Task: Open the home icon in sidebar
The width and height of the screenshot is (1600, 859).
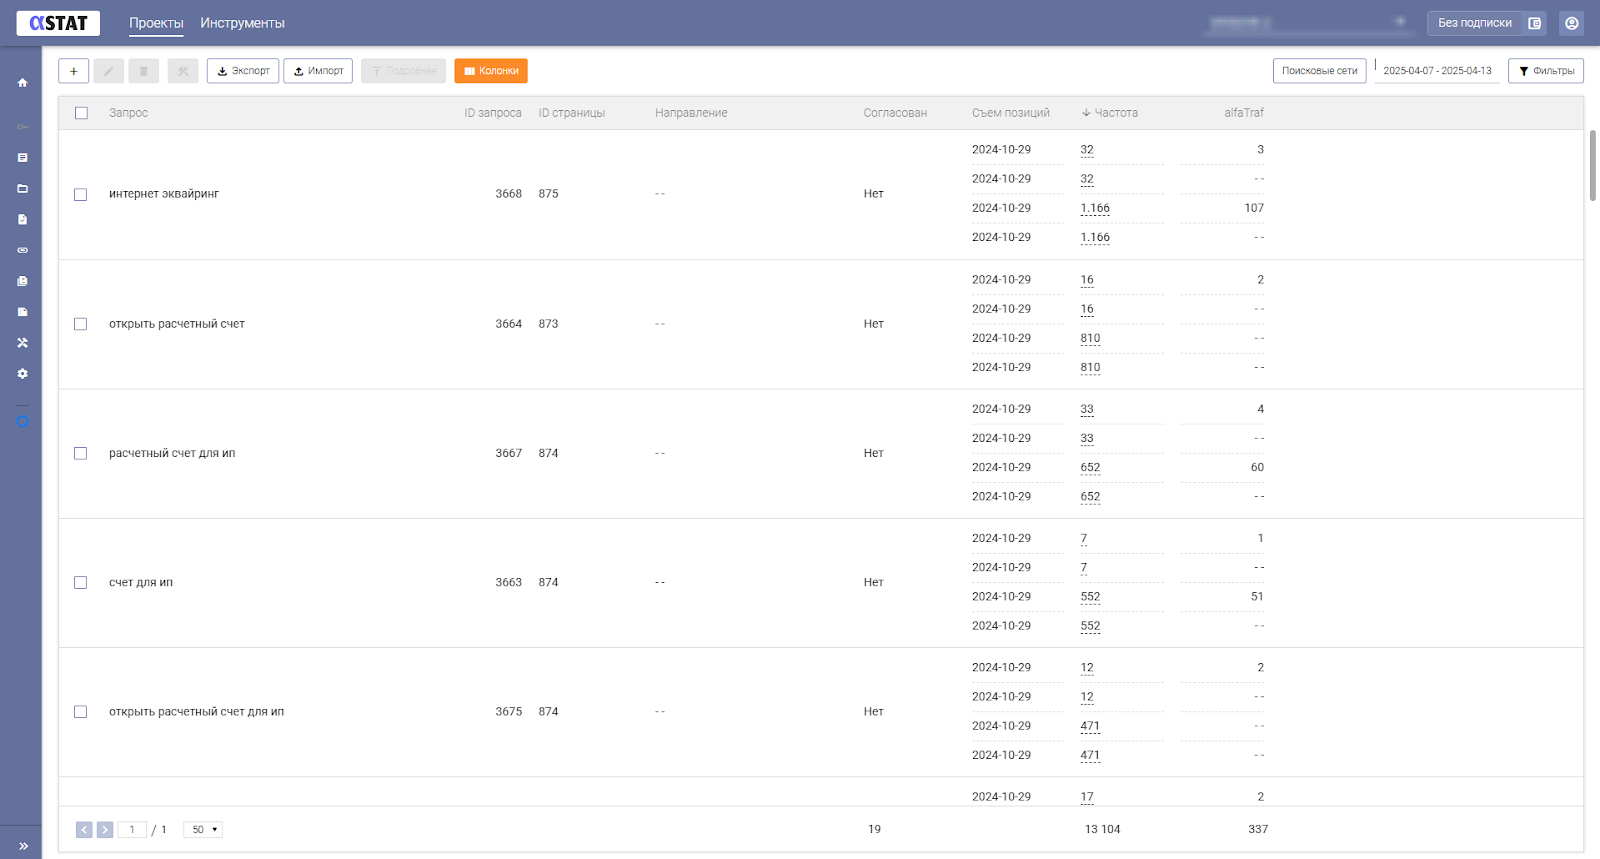Action: coord(22,83)
